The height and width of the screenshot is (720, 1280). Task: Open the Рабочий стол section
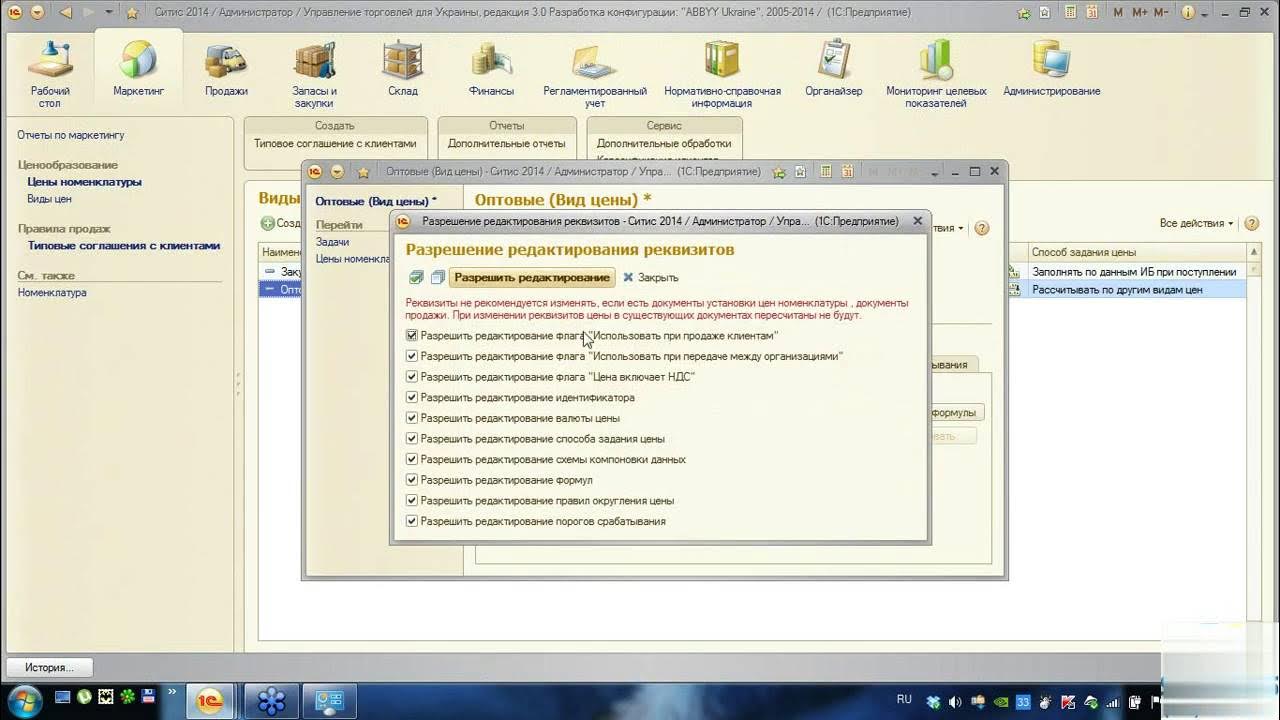click(50, 73)
